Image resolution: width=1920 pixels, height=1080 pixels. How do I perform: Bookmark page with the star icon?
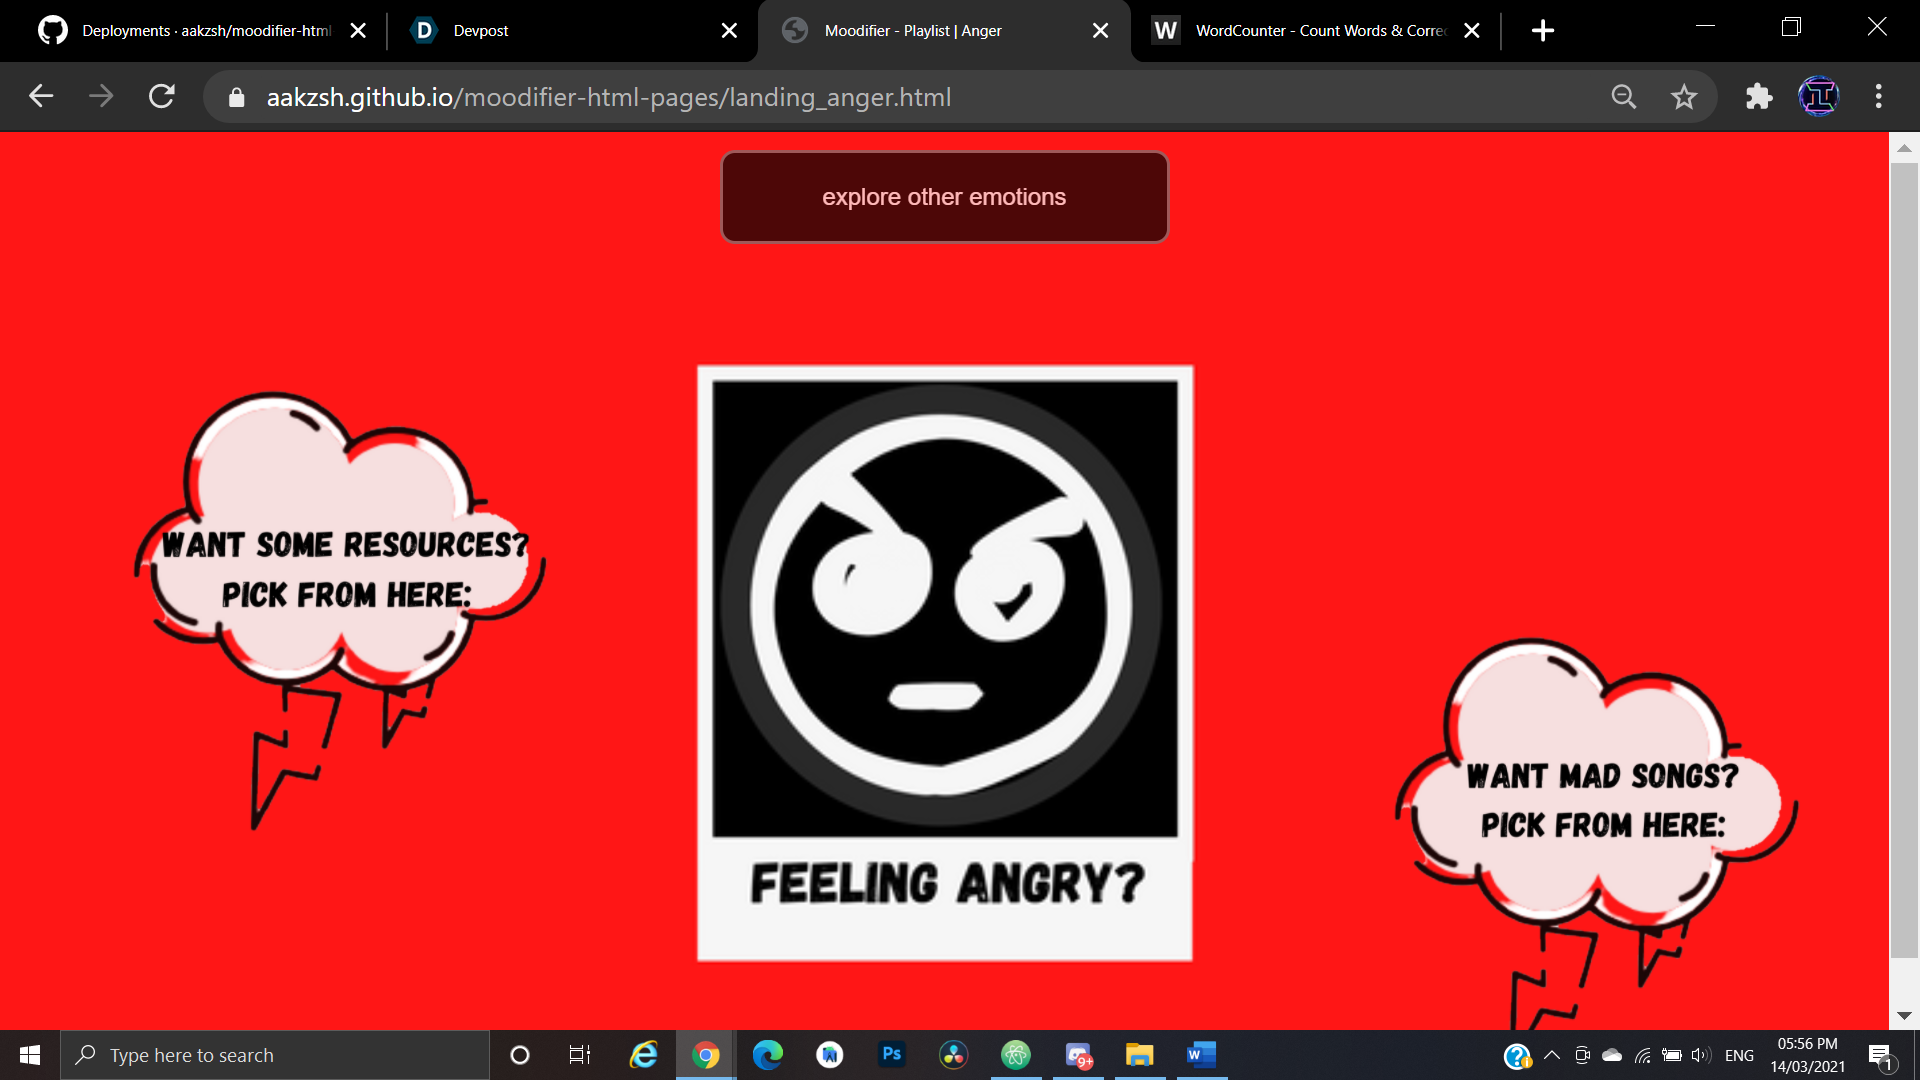point(1684,96)
